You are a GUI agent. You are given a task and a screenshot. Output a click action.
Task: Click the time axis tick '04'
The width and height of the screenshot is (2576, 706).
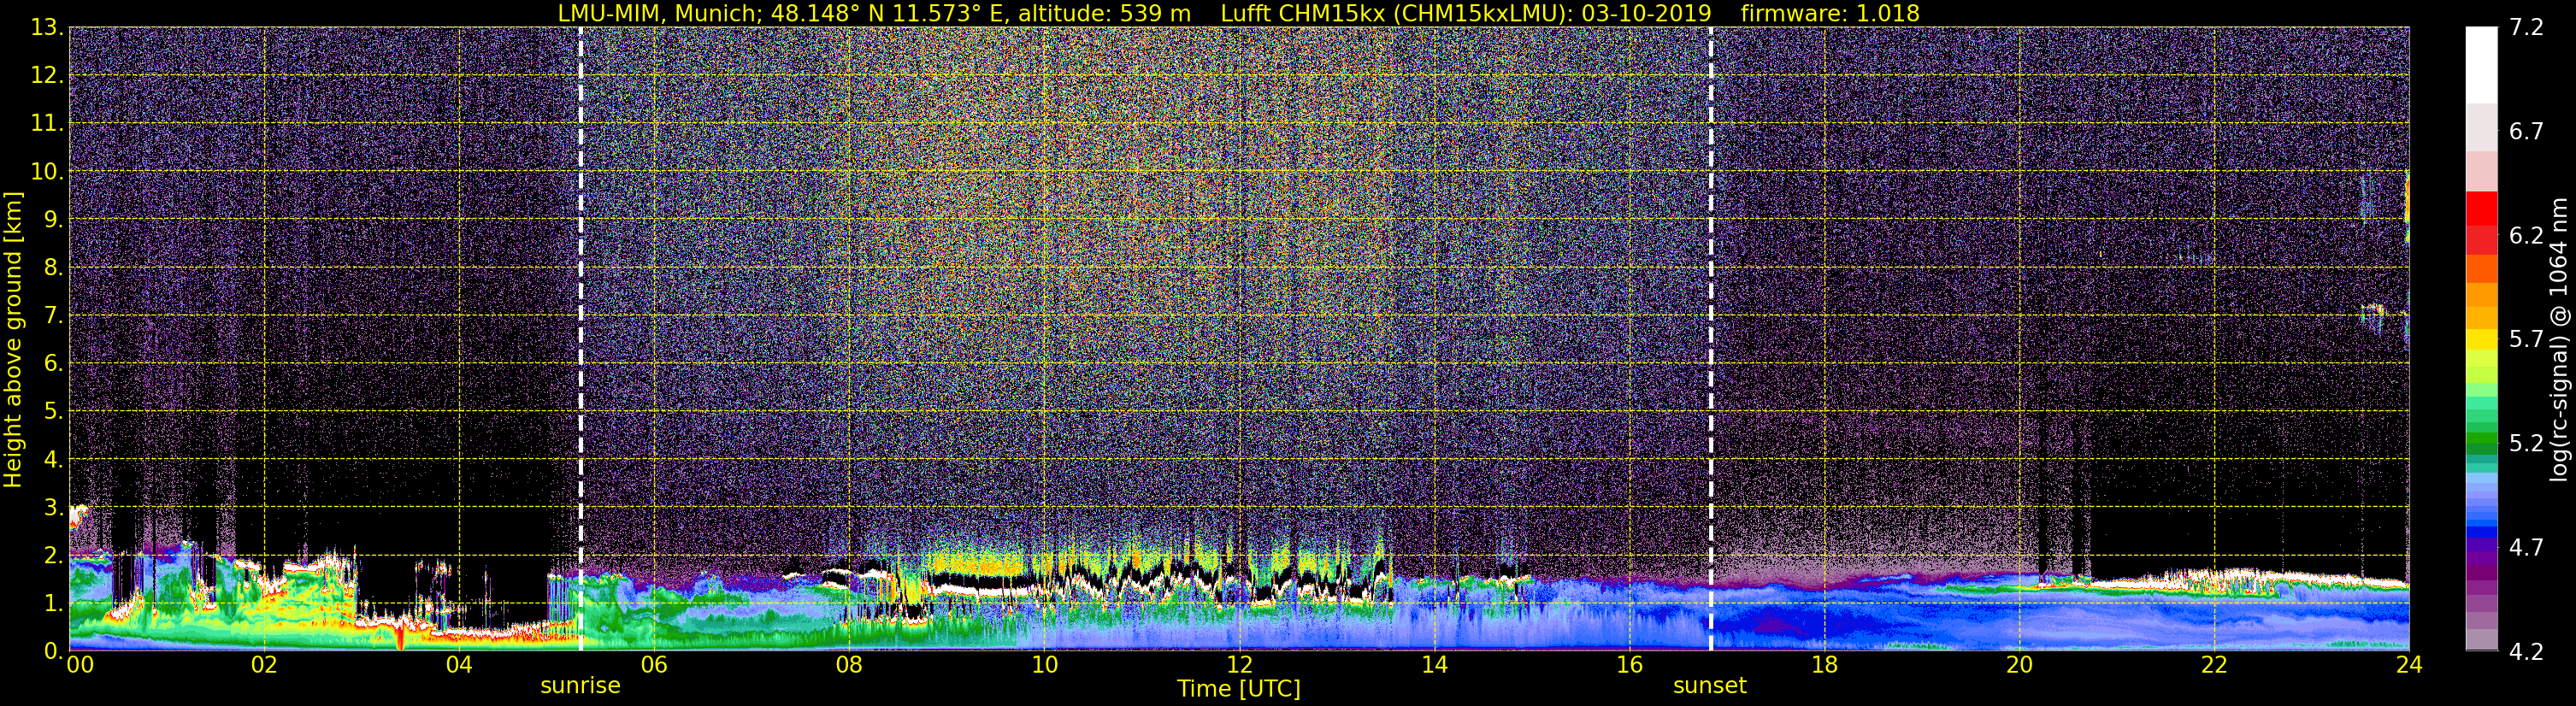(x=459, y=665)
